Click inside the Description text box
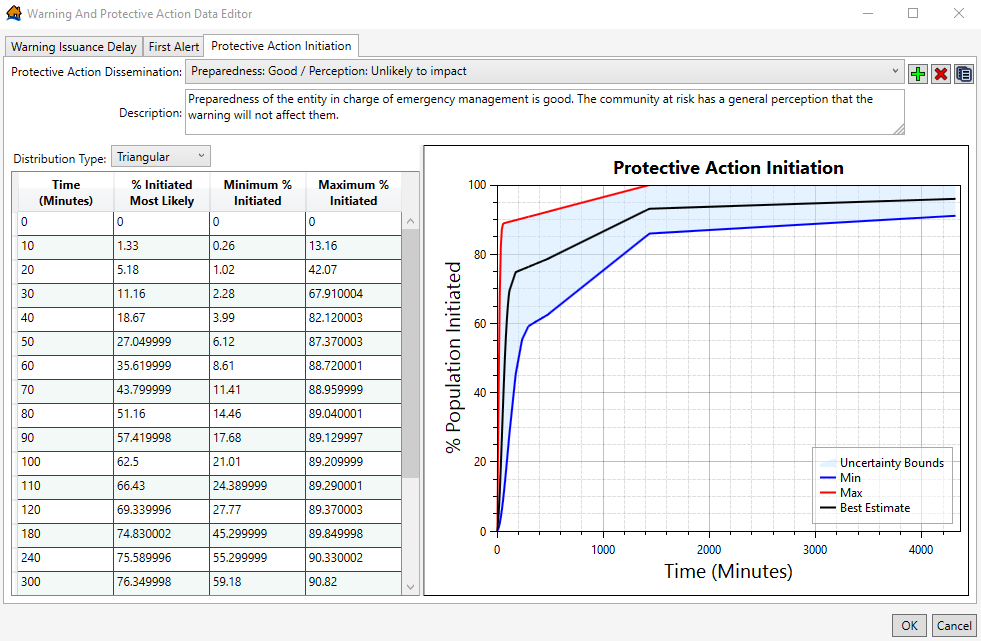Image resolution: width=981 pixels, height=641 pixels. [x=544, y=112]
